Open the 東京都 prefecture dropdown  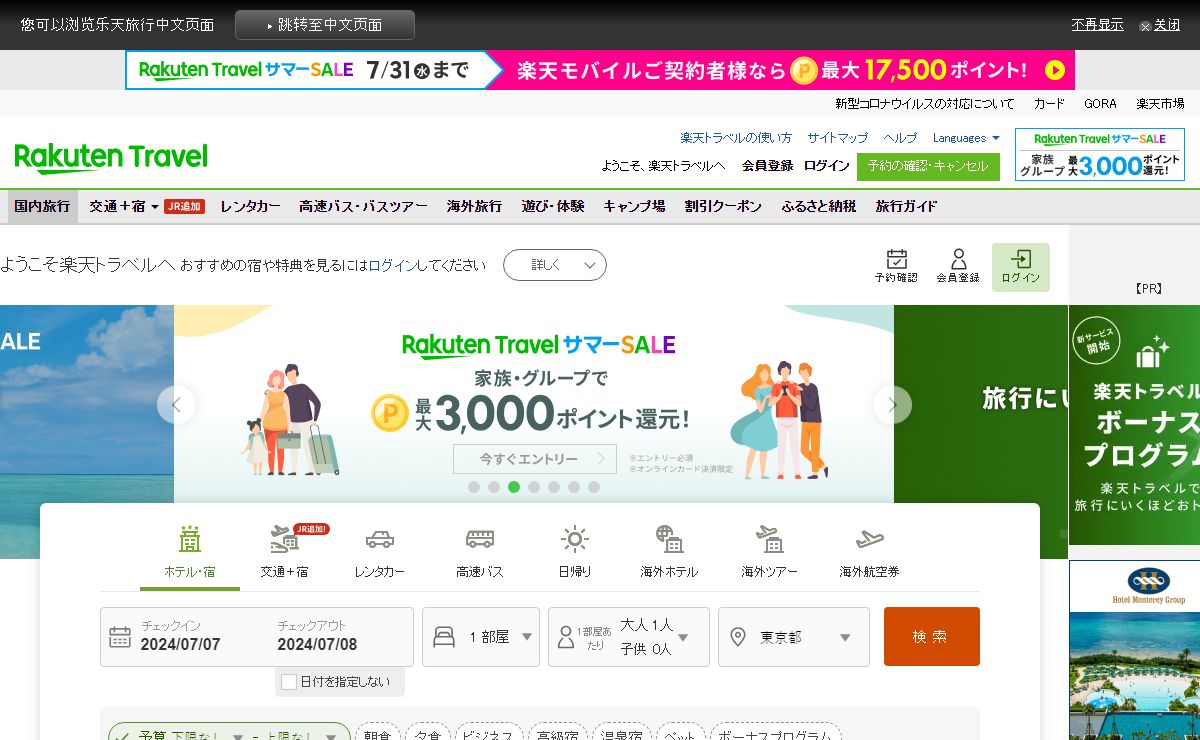794,637
